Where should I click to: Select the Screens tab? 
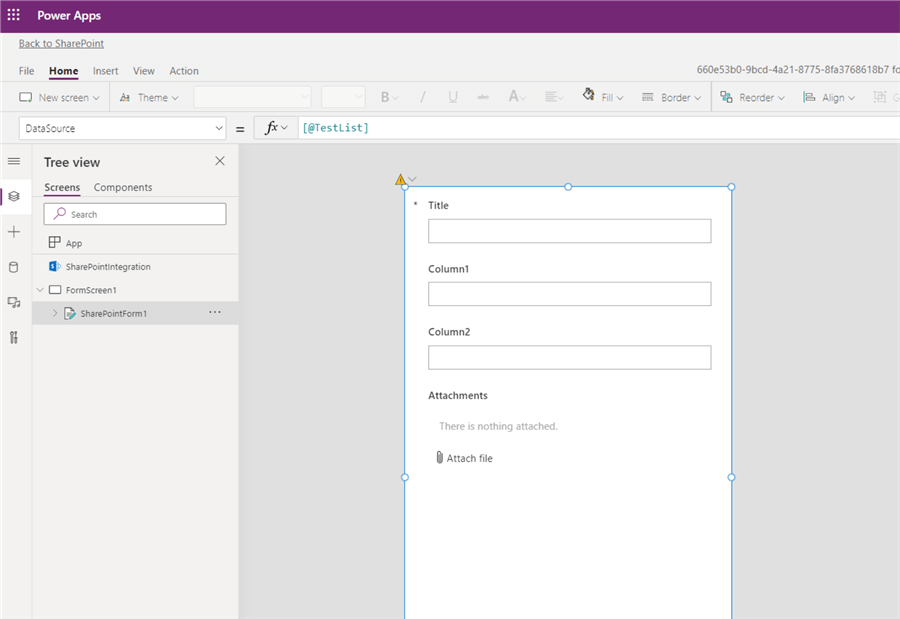62,187
